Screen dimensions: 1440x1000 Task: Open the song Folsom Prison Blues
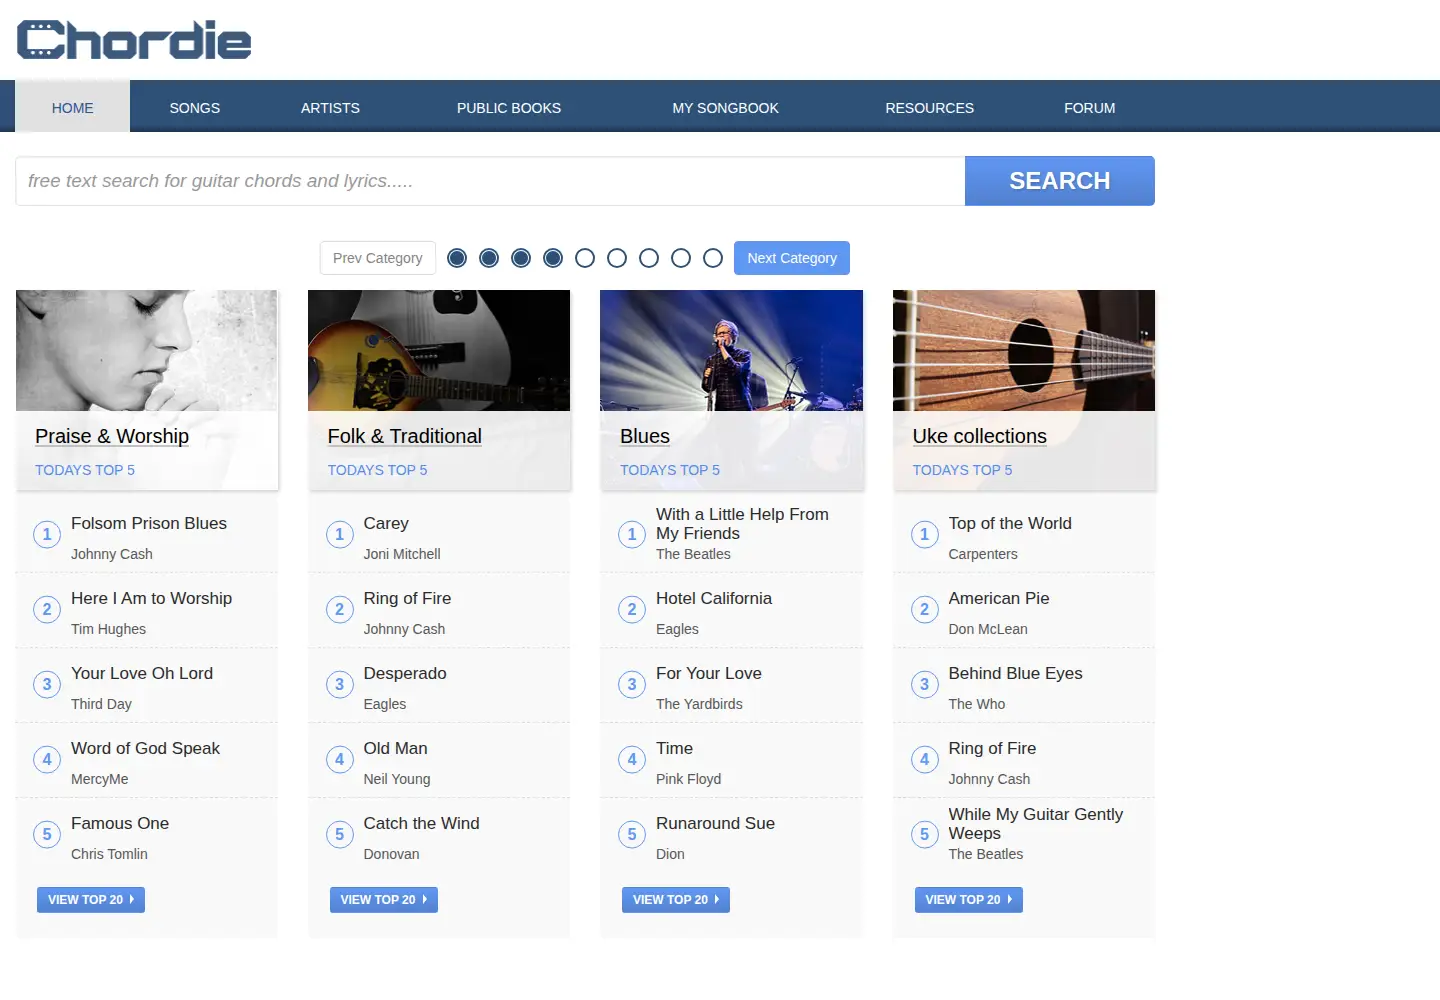[x=149, y=523]
